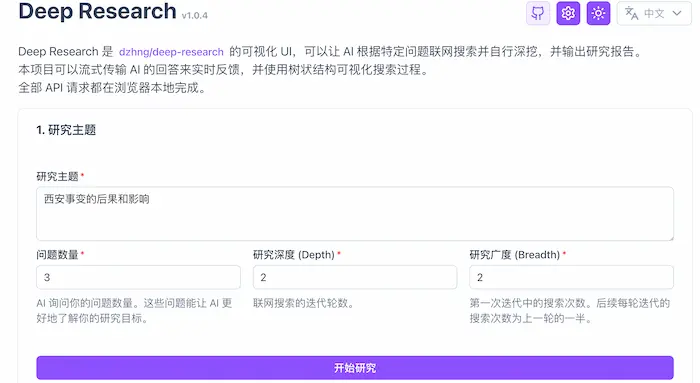
Task: Start research with 开始研究 button
Action: point(355,368)
